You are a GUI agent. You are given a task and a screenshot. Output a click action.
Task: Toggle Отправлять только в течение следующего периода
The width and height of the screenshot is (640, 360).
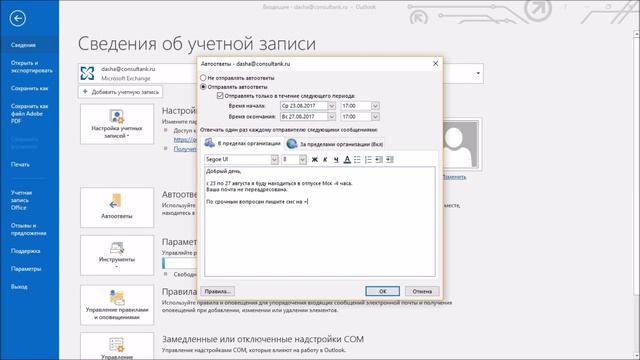click(220, 96)
